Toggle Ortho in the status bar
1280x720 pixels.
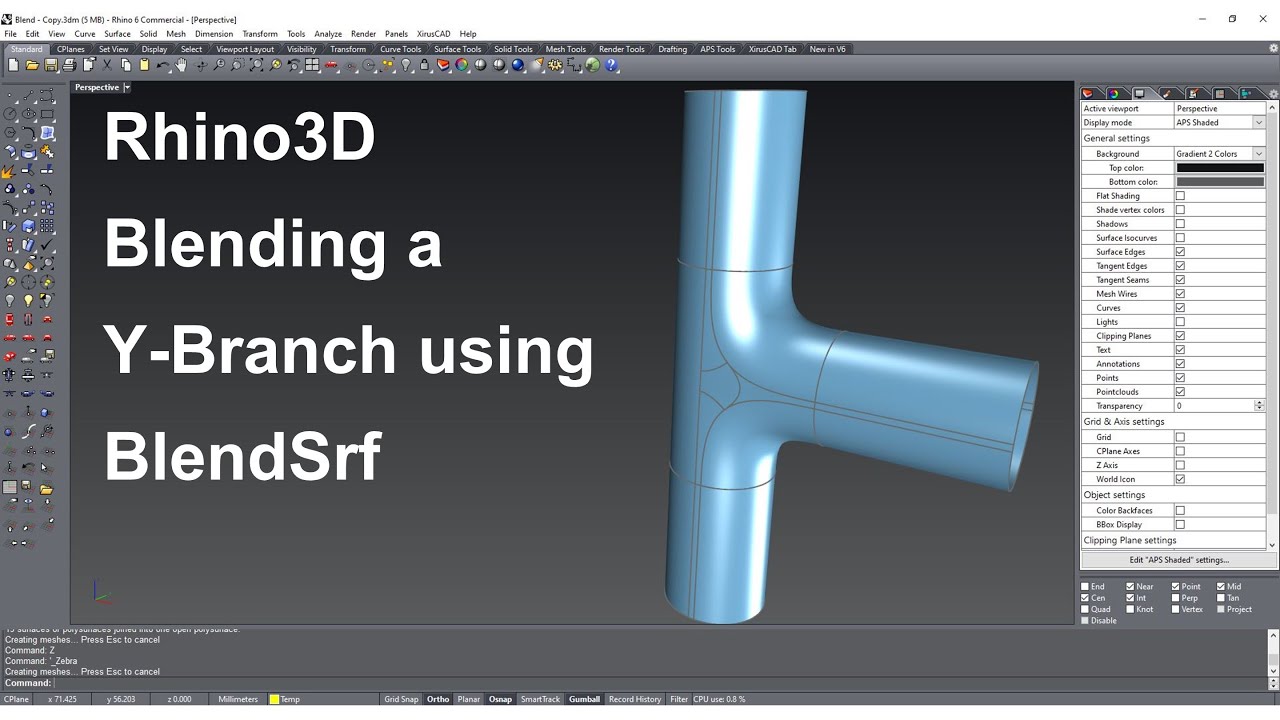(438, 699)
